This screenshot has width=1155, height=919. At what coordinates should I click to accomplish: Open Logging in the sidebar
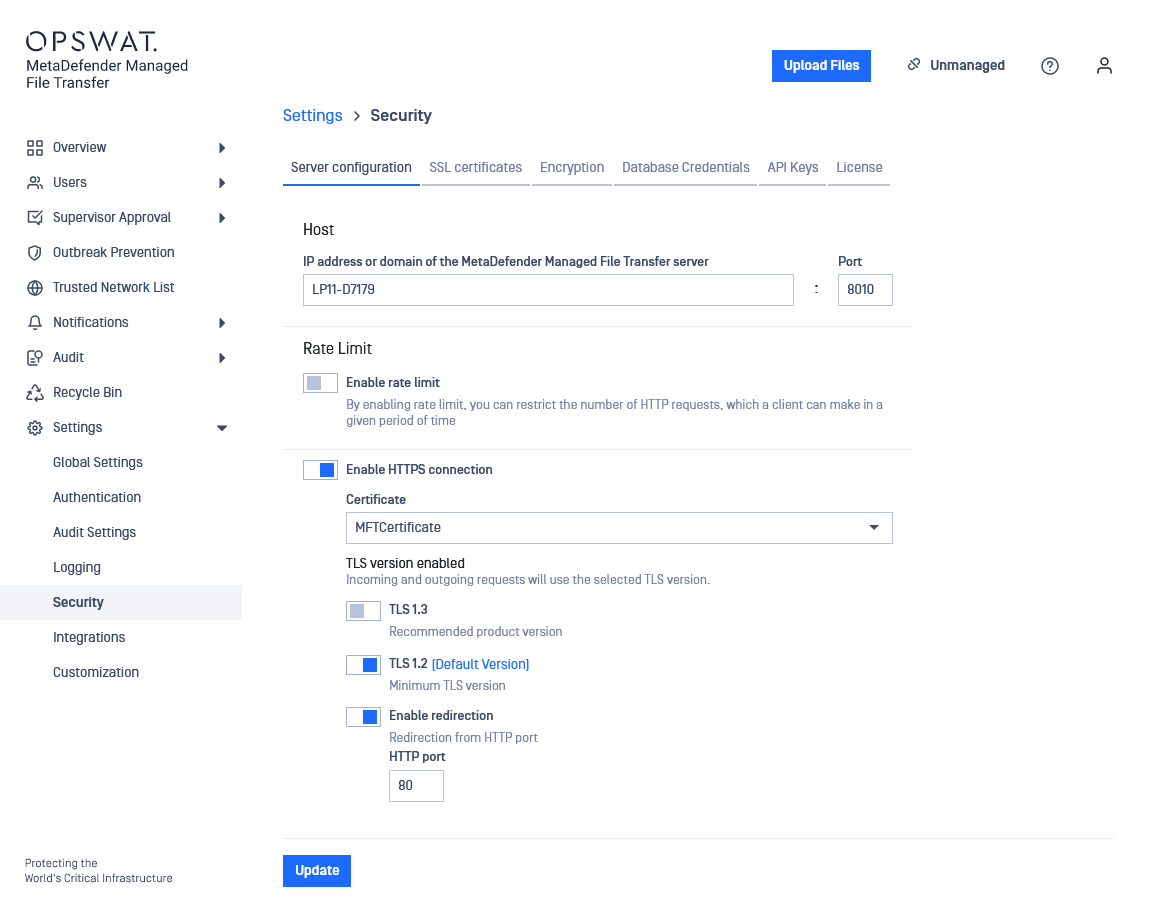point(77,568)
